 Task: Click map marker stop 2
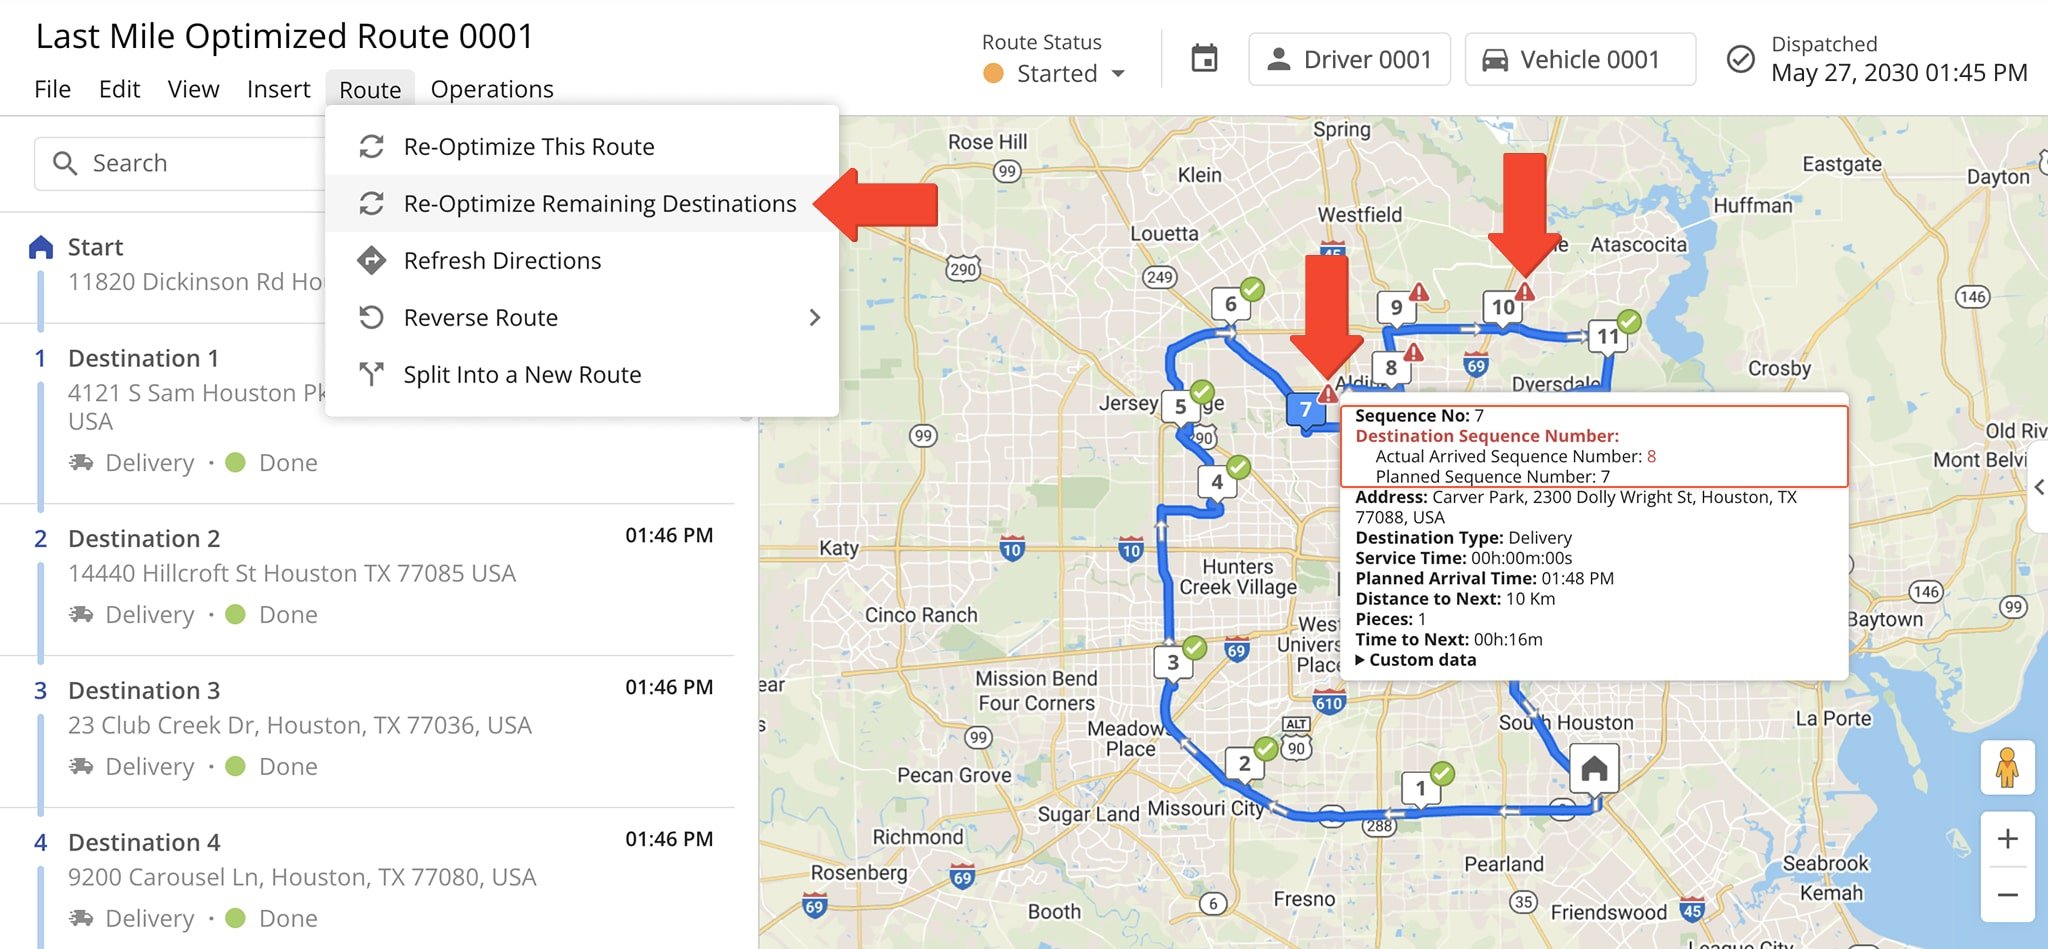[1244, 764]
